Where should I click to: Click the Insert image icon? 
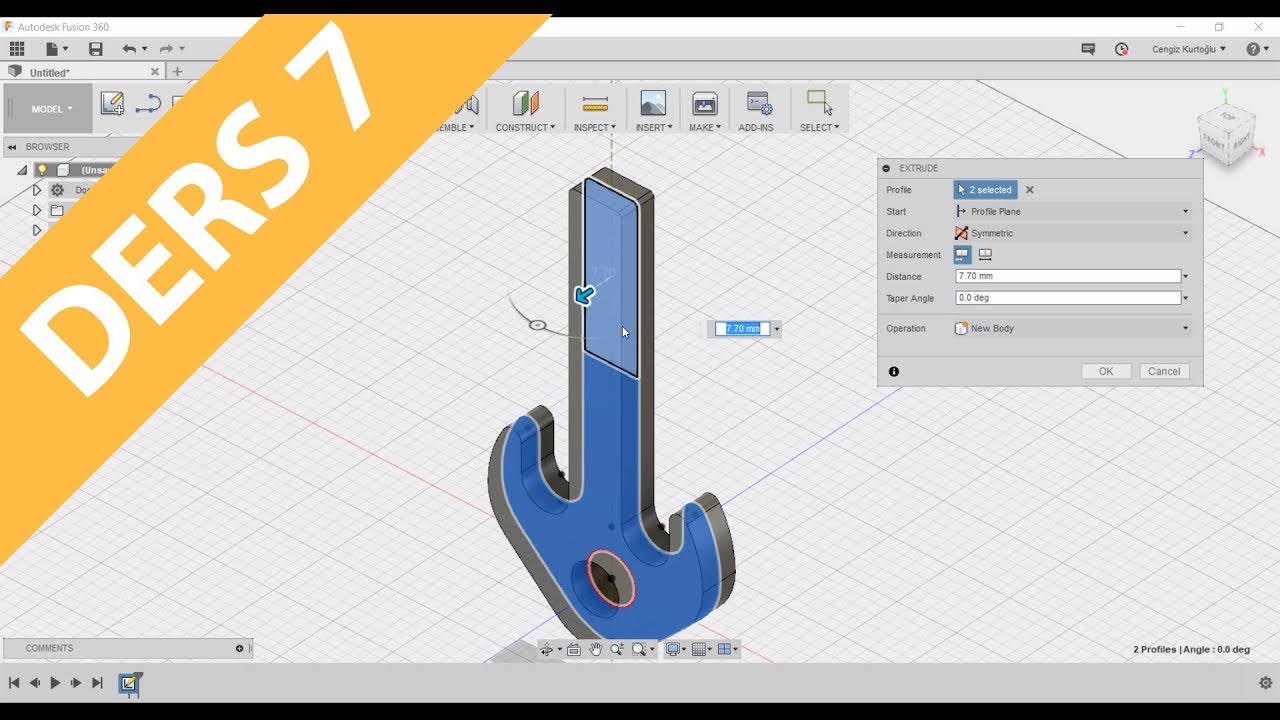(x=653, y=103)
